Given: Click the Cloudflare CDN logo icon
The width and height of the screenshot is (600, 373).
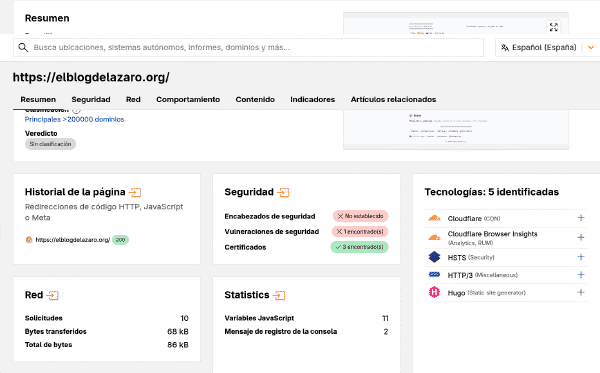Looking at the screenshot, I should point(434,218).
